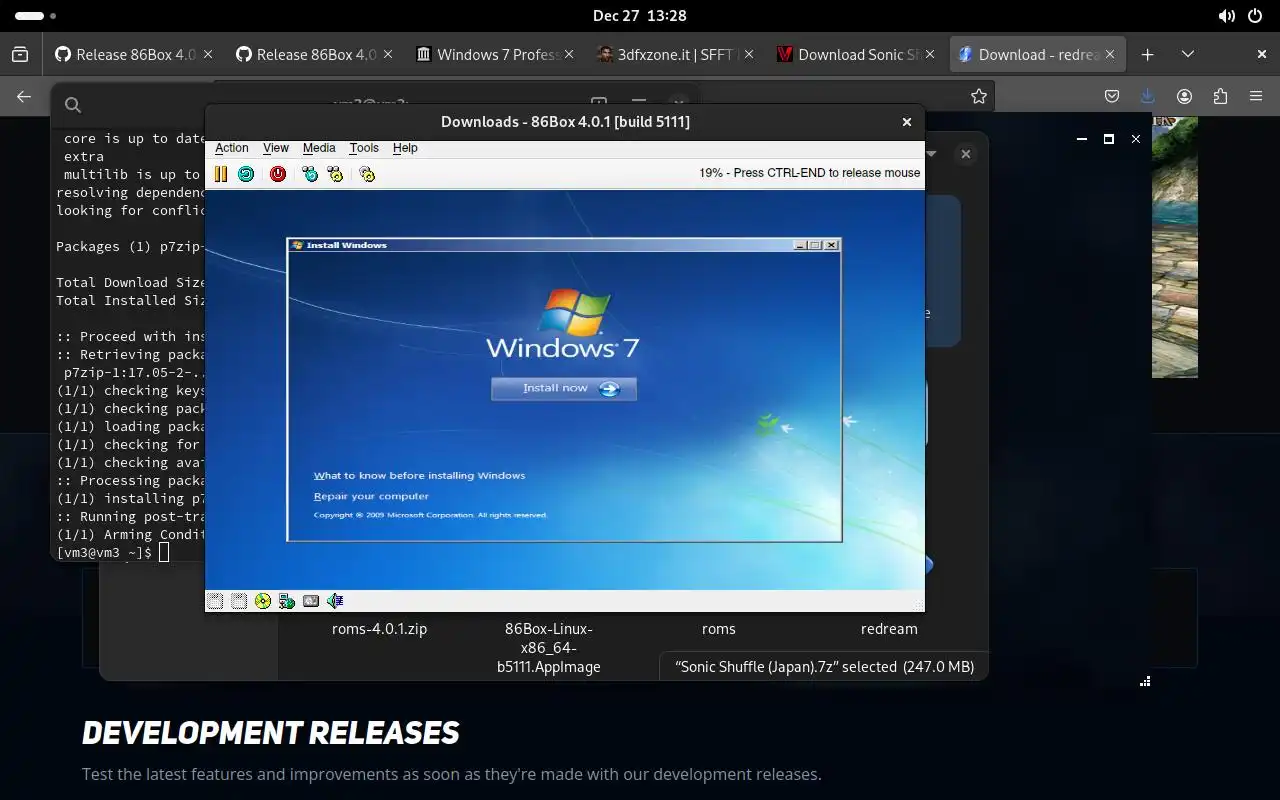Open the browser hamburger menu

(x=1256, y=96)
